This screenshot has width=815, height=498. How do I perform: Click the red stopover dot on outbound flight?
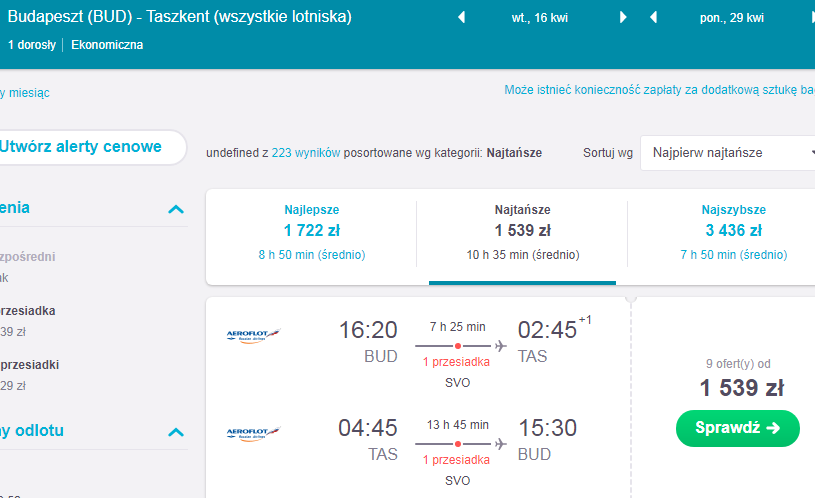pyautogui.click(x=458, y=346)
